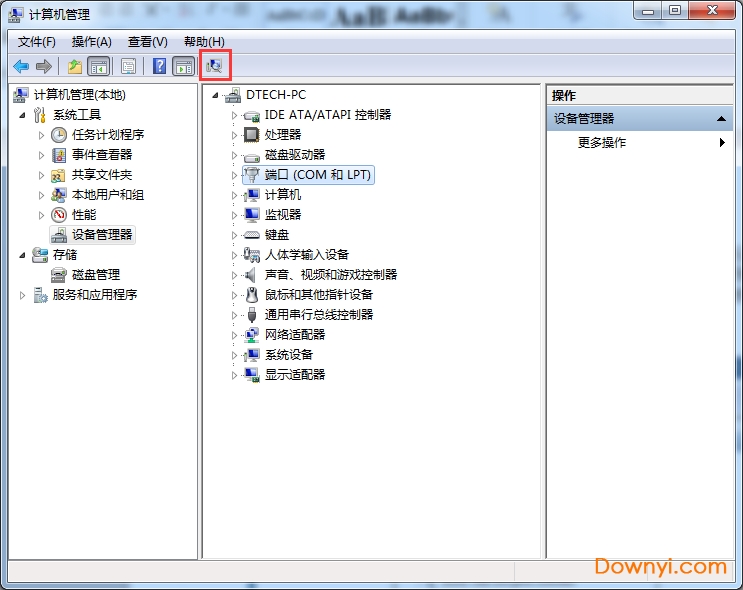743x590 pixels.
Task: Collapse the 存储 tree node
Action: 22,255
